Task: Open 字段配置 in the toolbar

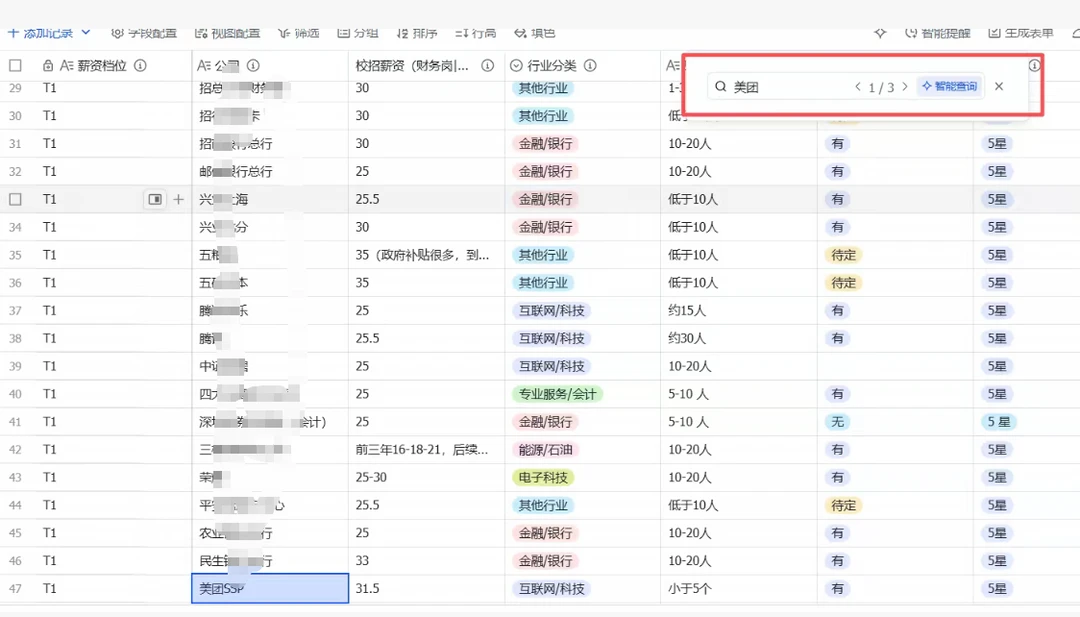Action: click(x=144, y=33)
